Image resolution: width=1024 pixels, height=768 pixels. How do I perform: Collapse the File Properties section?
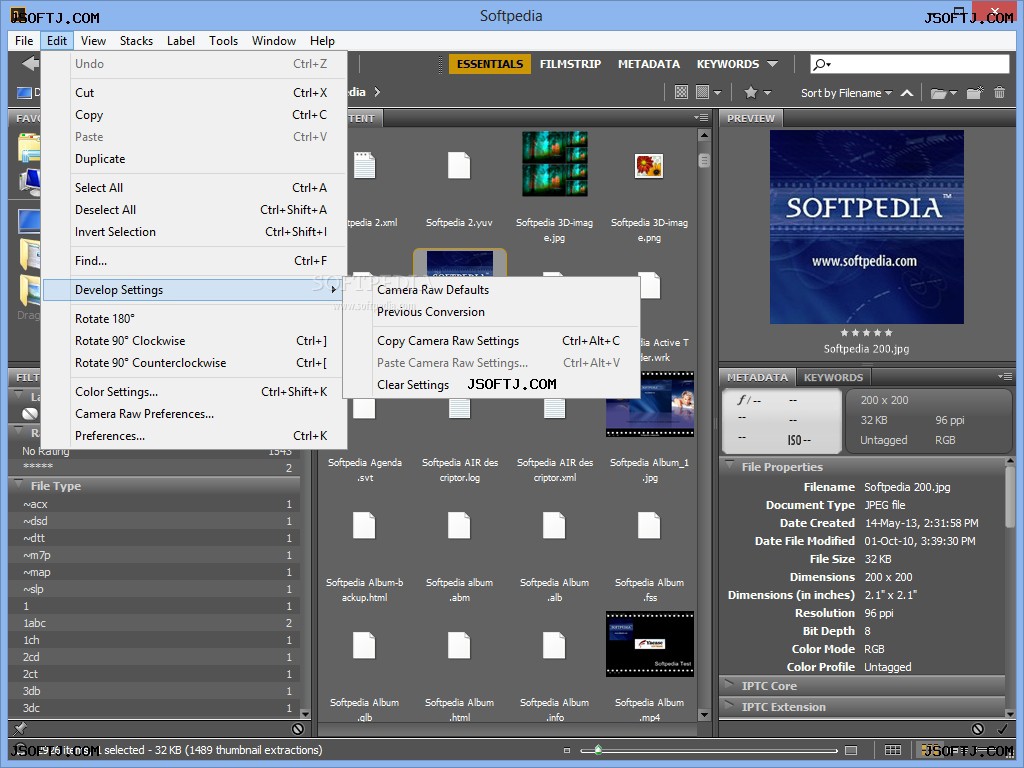(x=729, y=466)
